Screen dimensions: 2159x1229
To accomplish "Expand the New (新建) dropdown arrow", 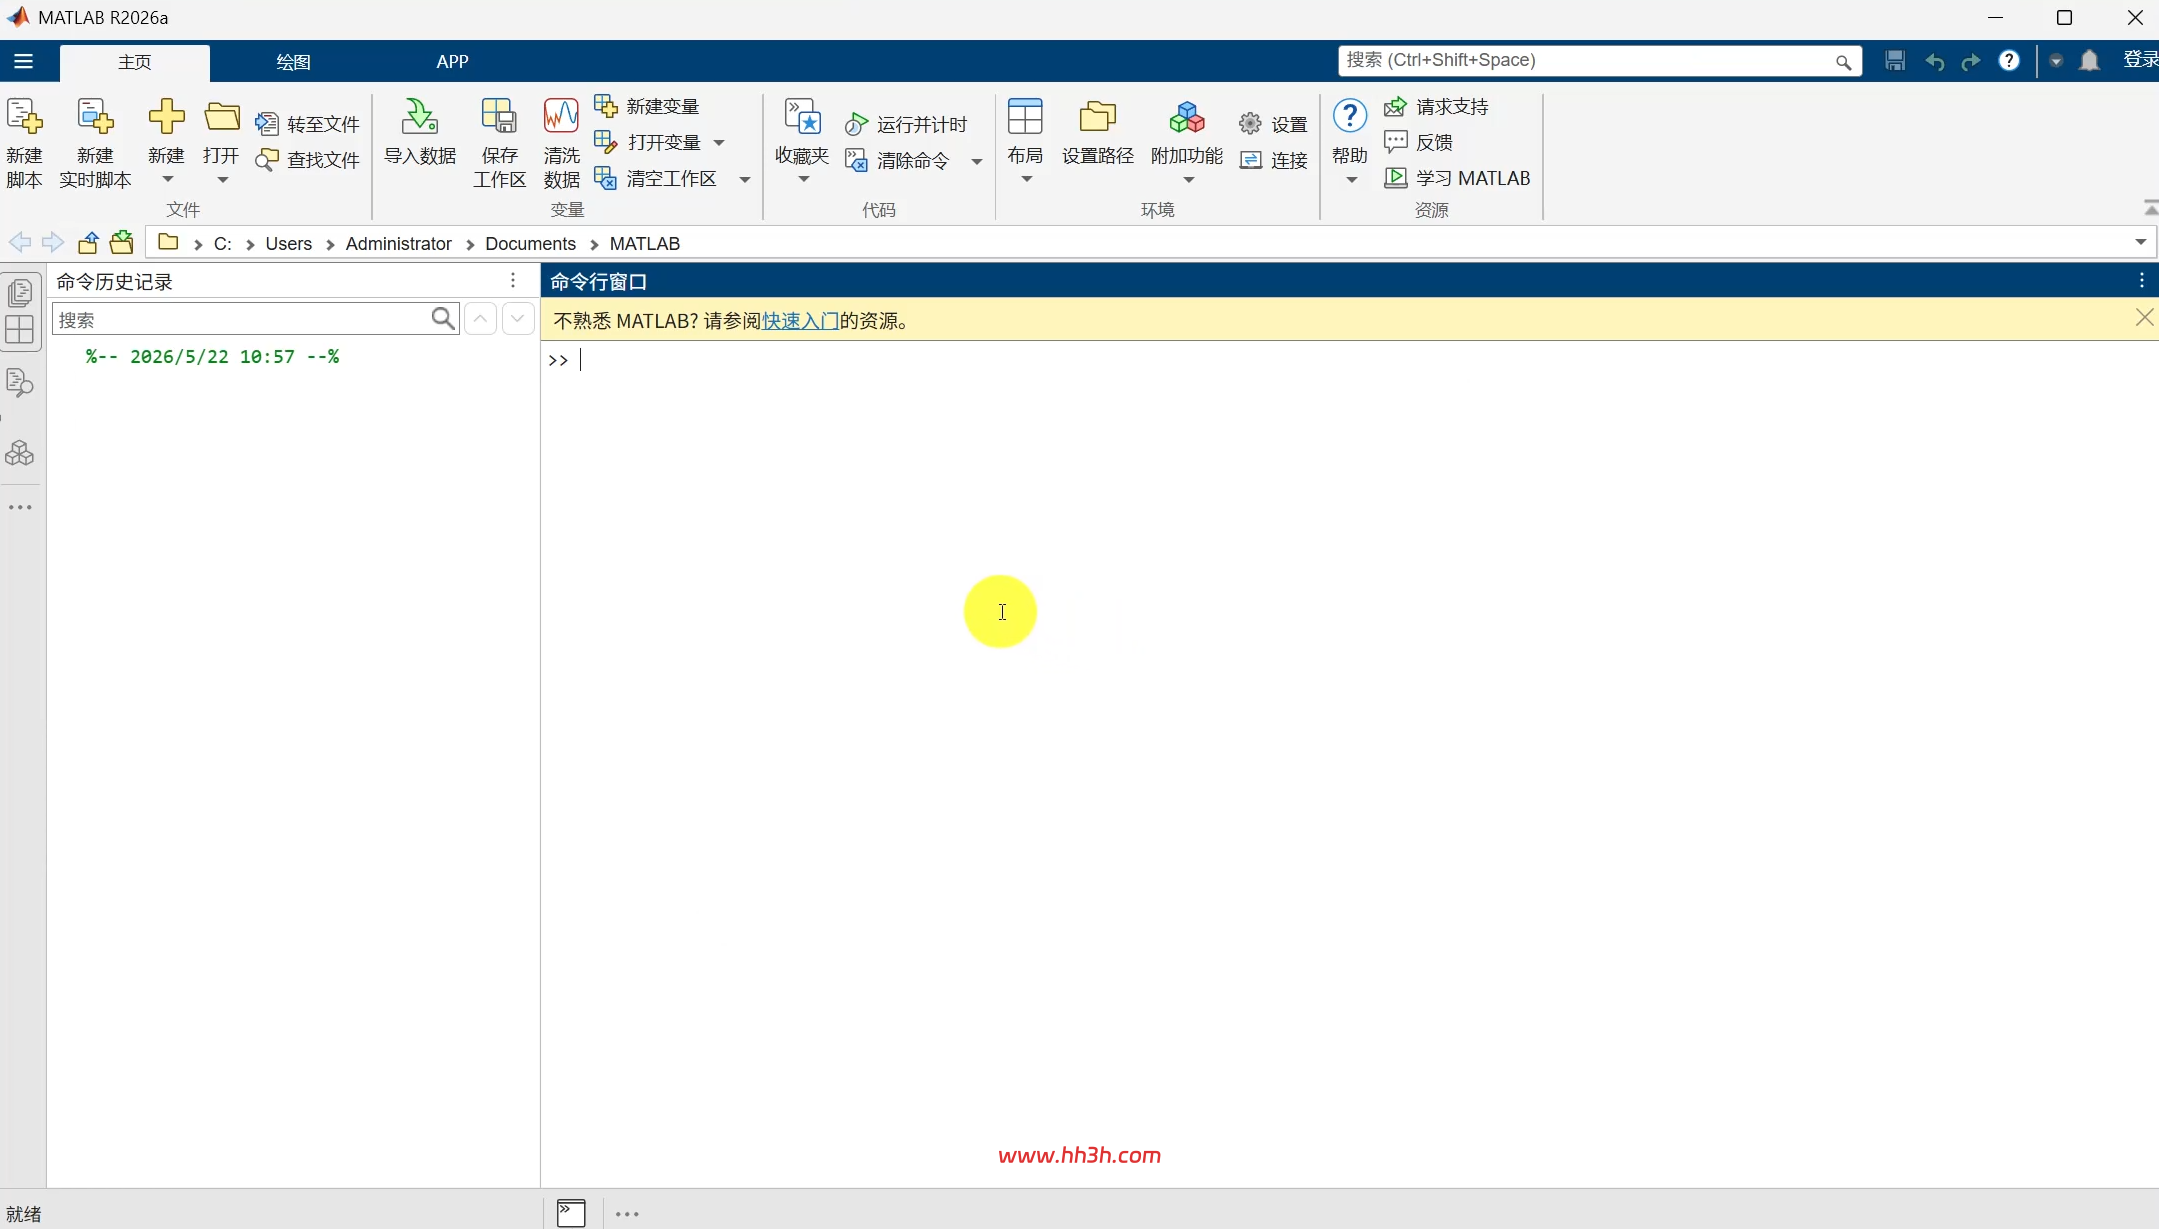I will click(x=168, y=179).
